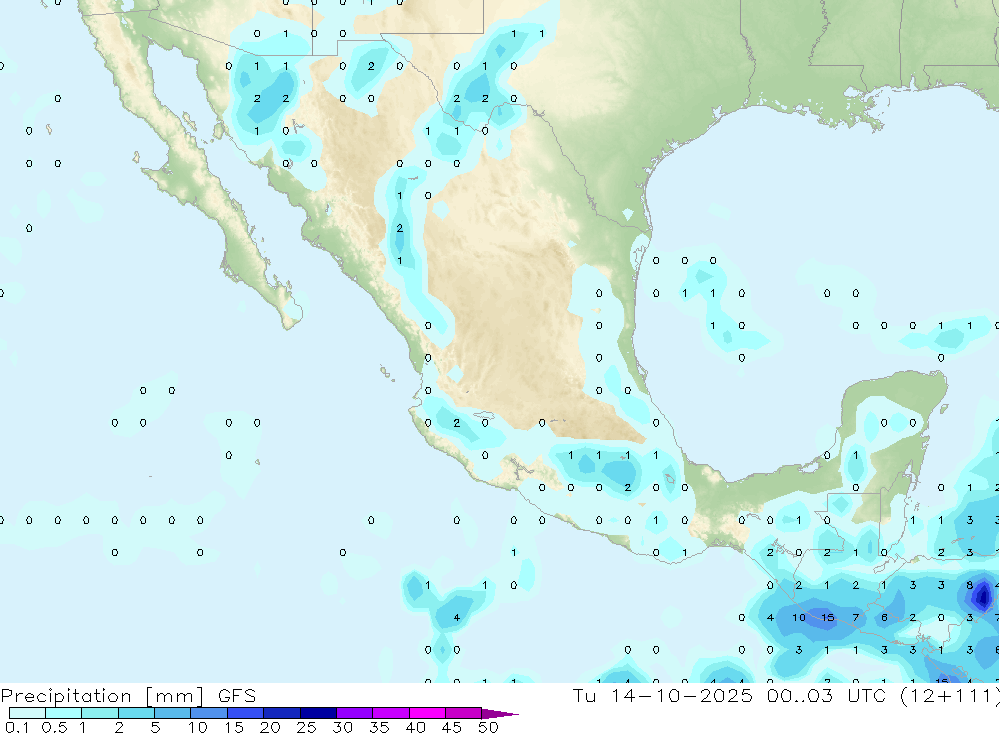
Task: Click the '35' legend scale label
Action: (379, 727)
